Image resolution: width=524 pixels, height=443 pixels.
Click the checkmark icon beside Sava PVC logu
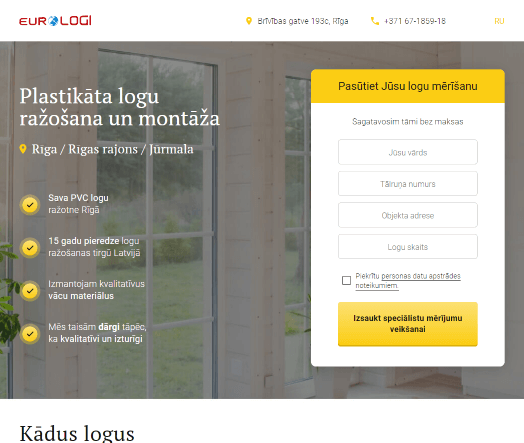point(30,204)
